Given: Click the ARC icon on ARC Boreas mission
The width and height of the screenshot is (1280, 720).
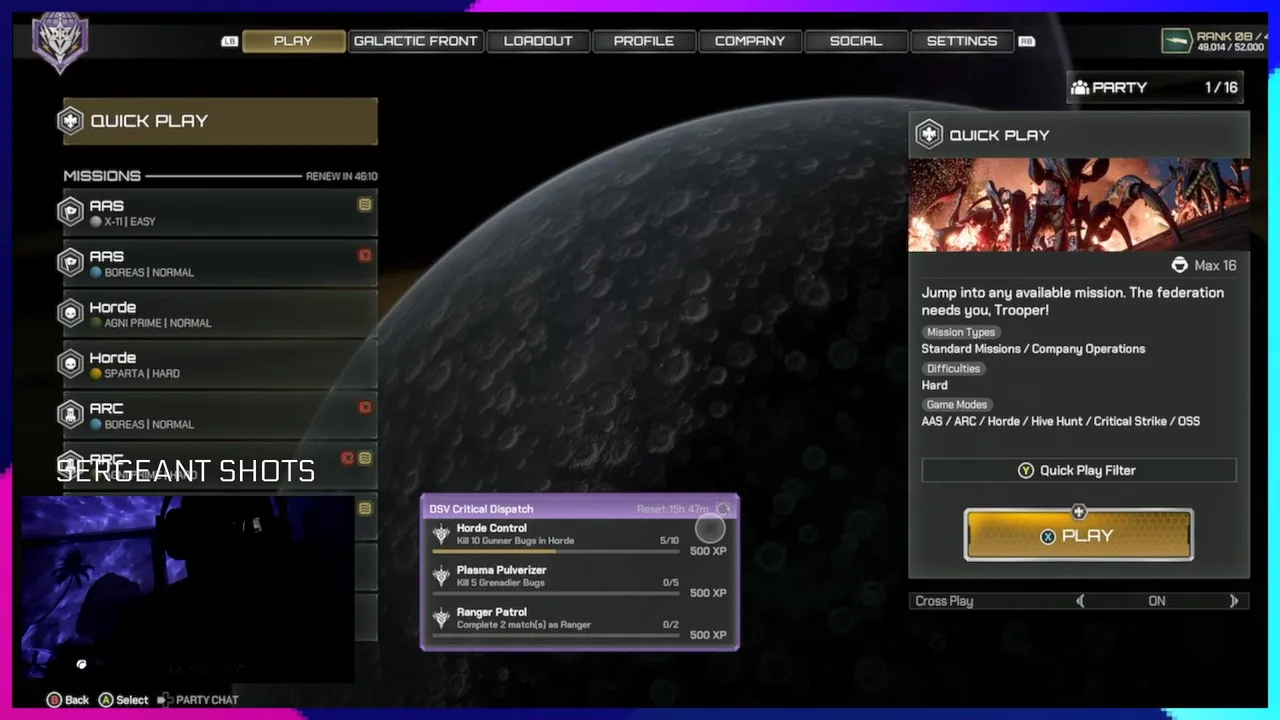Looking at the screenshot, I should [71, 415].
